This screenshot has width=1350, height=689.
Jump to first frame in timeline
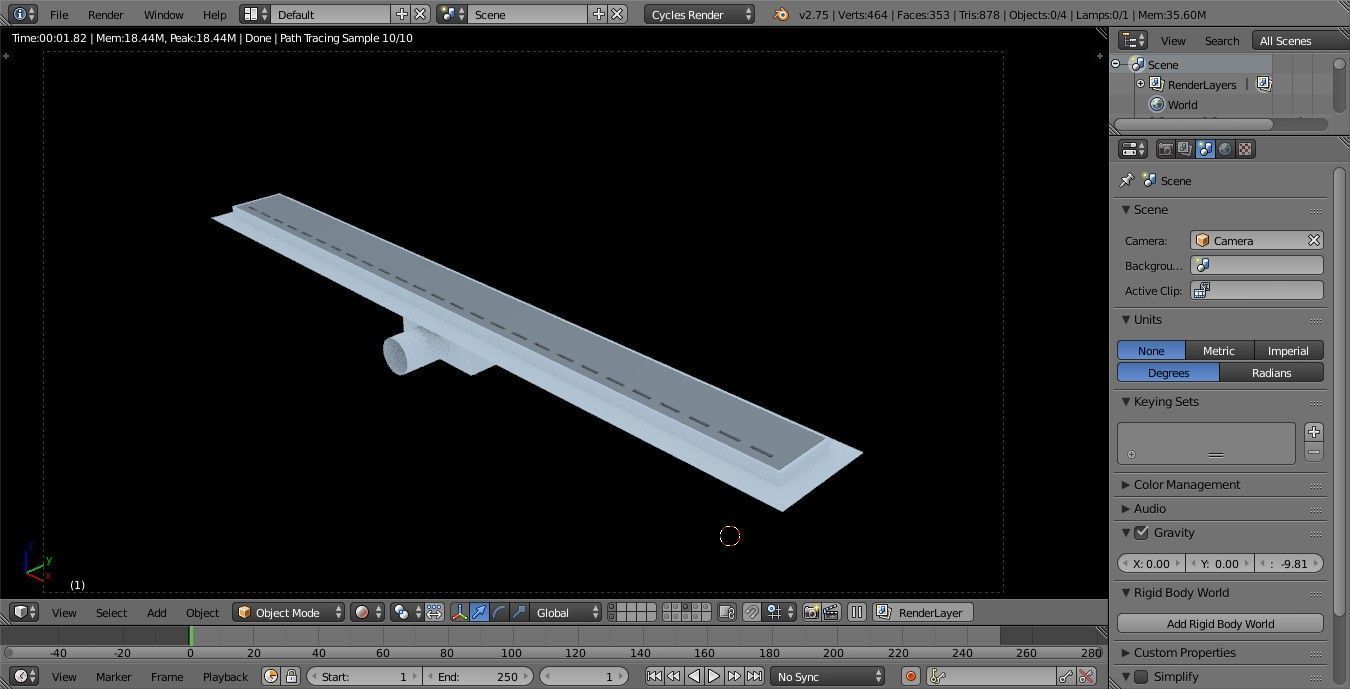[654, 676]
